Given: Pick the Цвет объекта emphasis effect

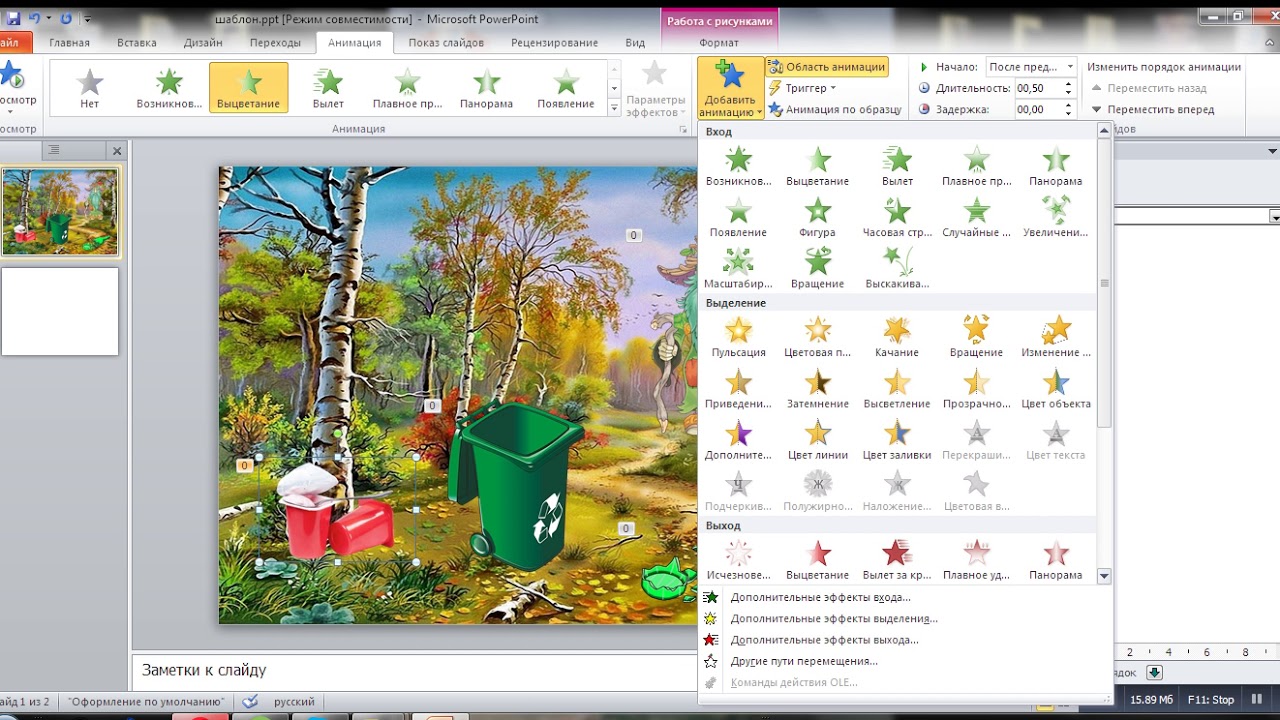Looking at the screenshot, I should click(1056, 388).
